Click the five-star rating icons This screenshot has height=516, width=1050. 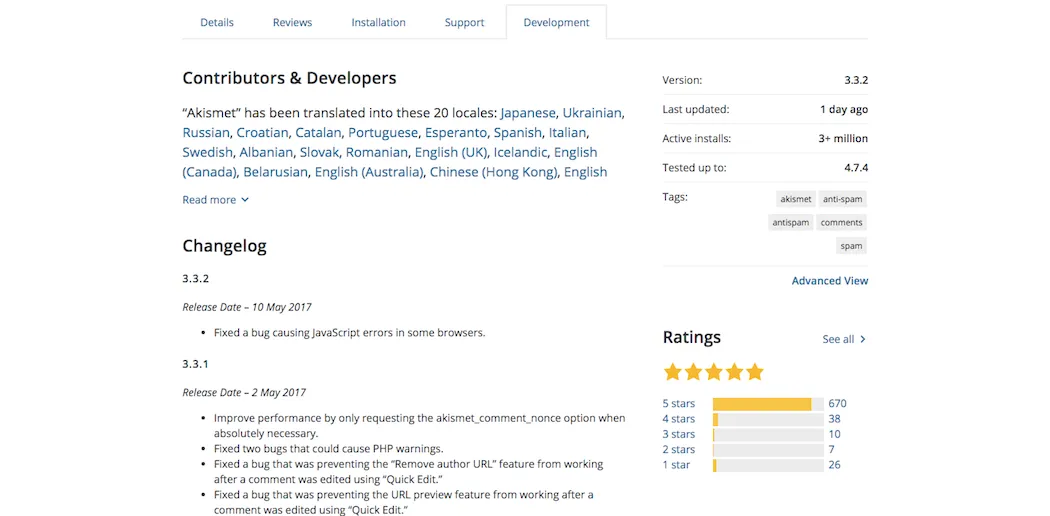coord(713,372)
